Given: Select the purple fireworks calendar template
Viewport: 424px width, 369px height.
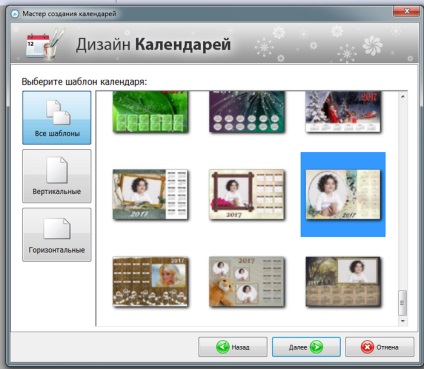Looking at the screenshot, I should (247, 112).
